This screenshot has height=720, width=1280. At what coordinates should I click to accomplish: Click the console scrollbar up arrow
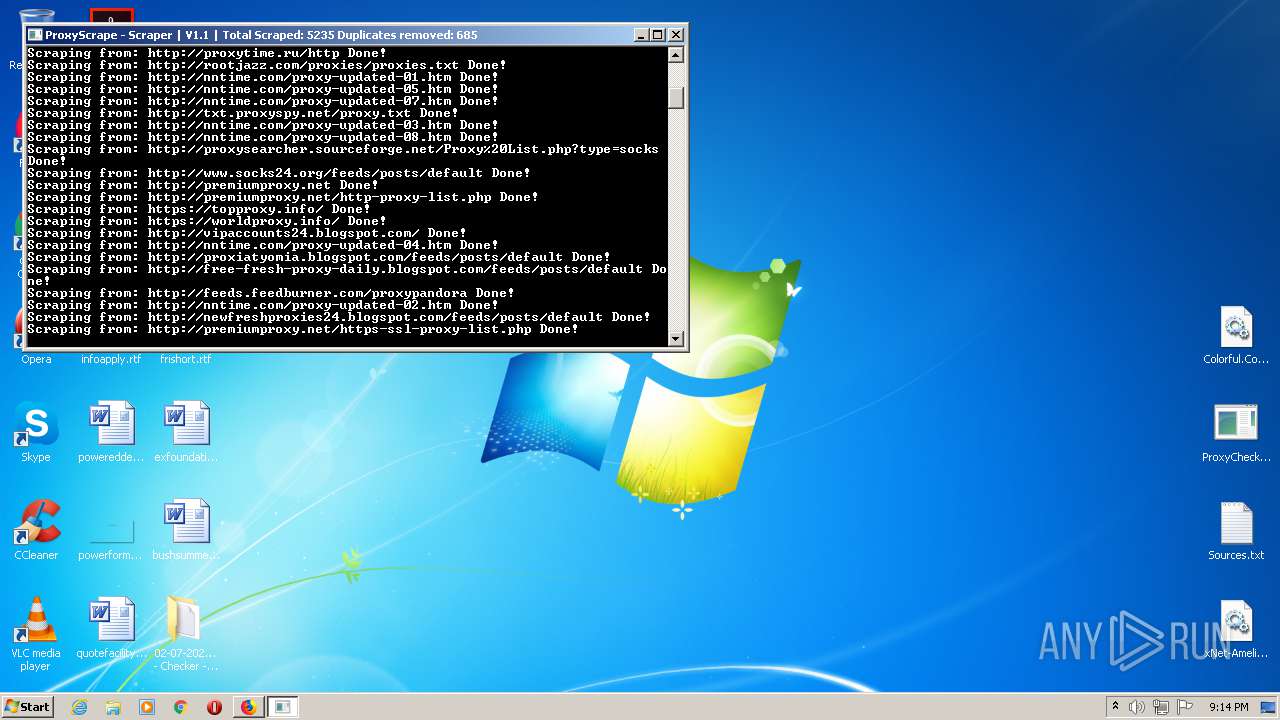676,55
